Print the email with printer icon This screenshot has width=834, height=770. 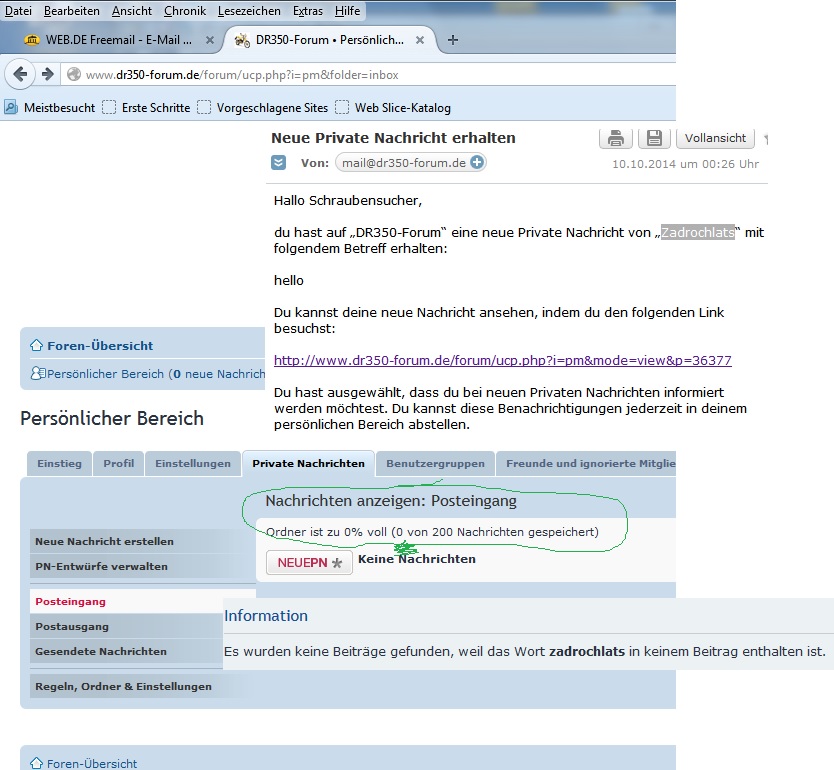click(x=616, y=138)
